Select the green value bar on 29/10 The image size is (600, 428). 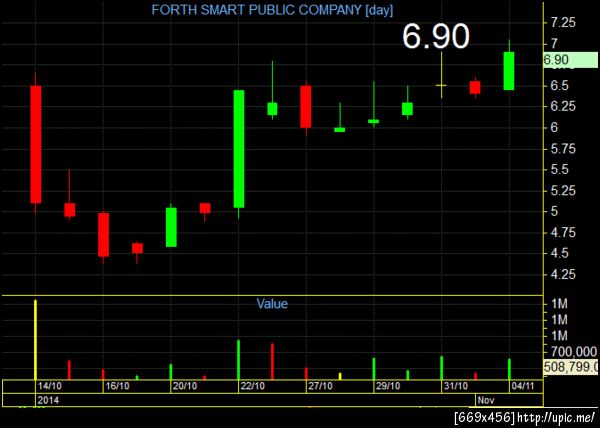374,369
